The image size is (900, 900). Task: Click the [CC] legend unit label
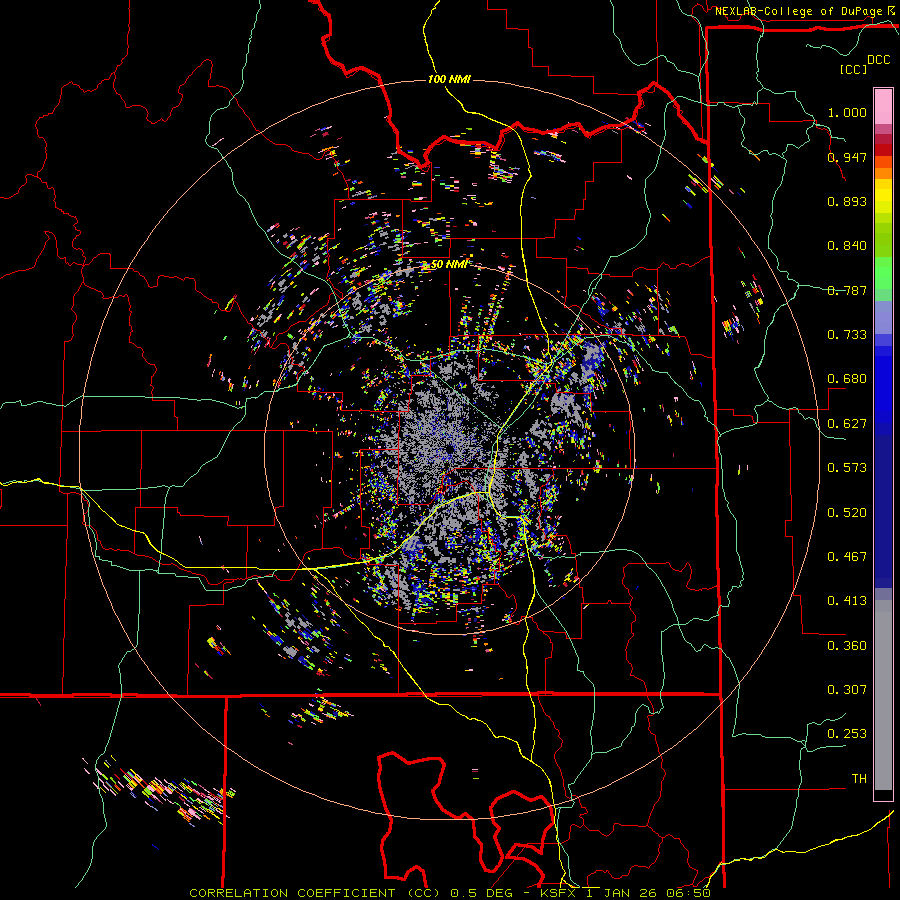click(854, 69)
